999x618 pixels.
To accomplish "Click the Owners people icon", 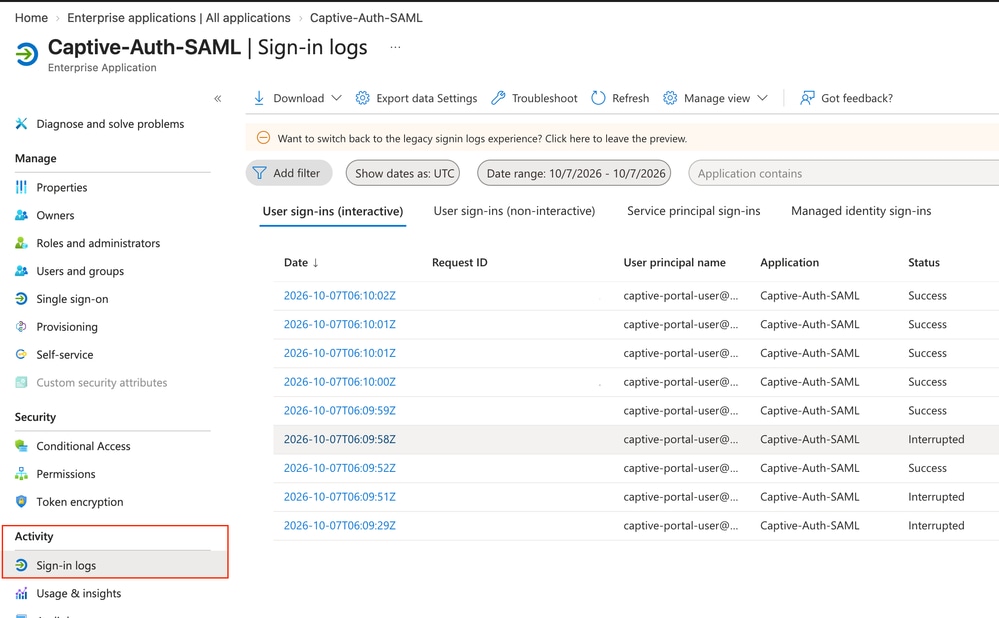I will pyautogui.click(x=21, y=215).
